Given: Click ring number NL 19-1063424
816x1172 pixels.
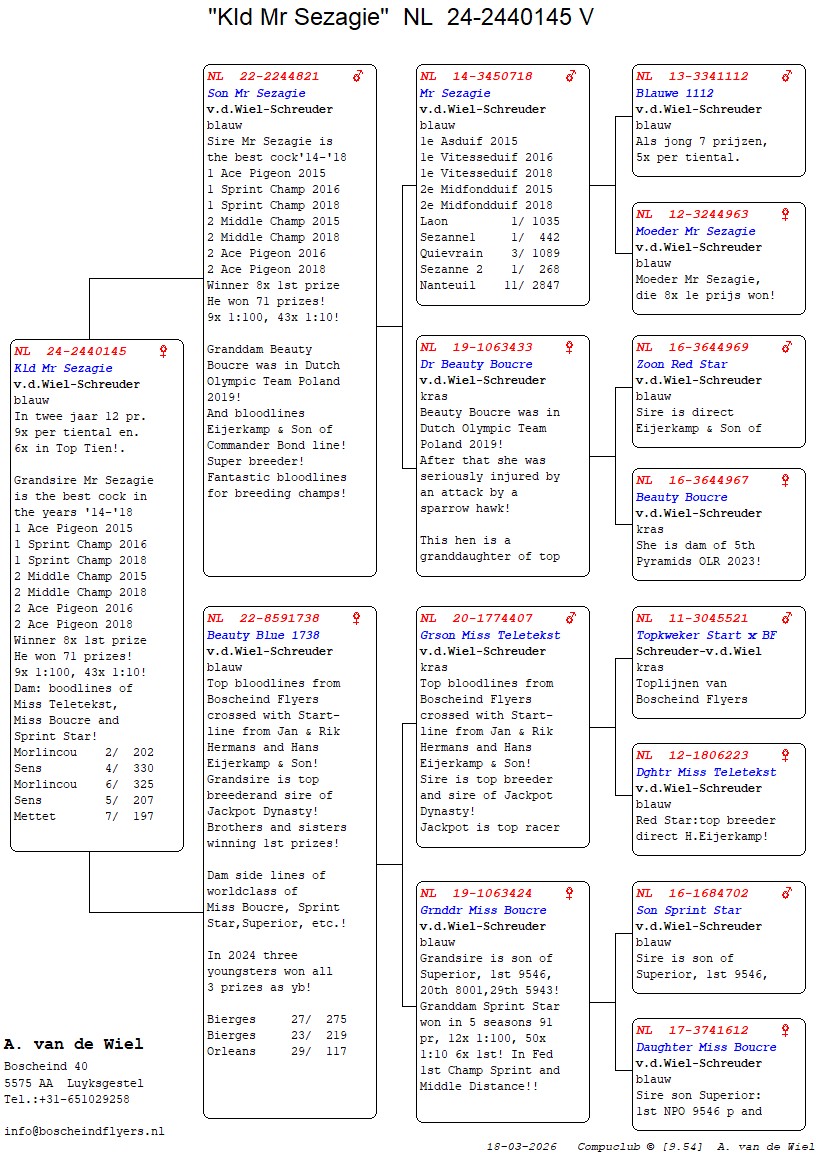Looking at the screenshot, I should point(477,893).
